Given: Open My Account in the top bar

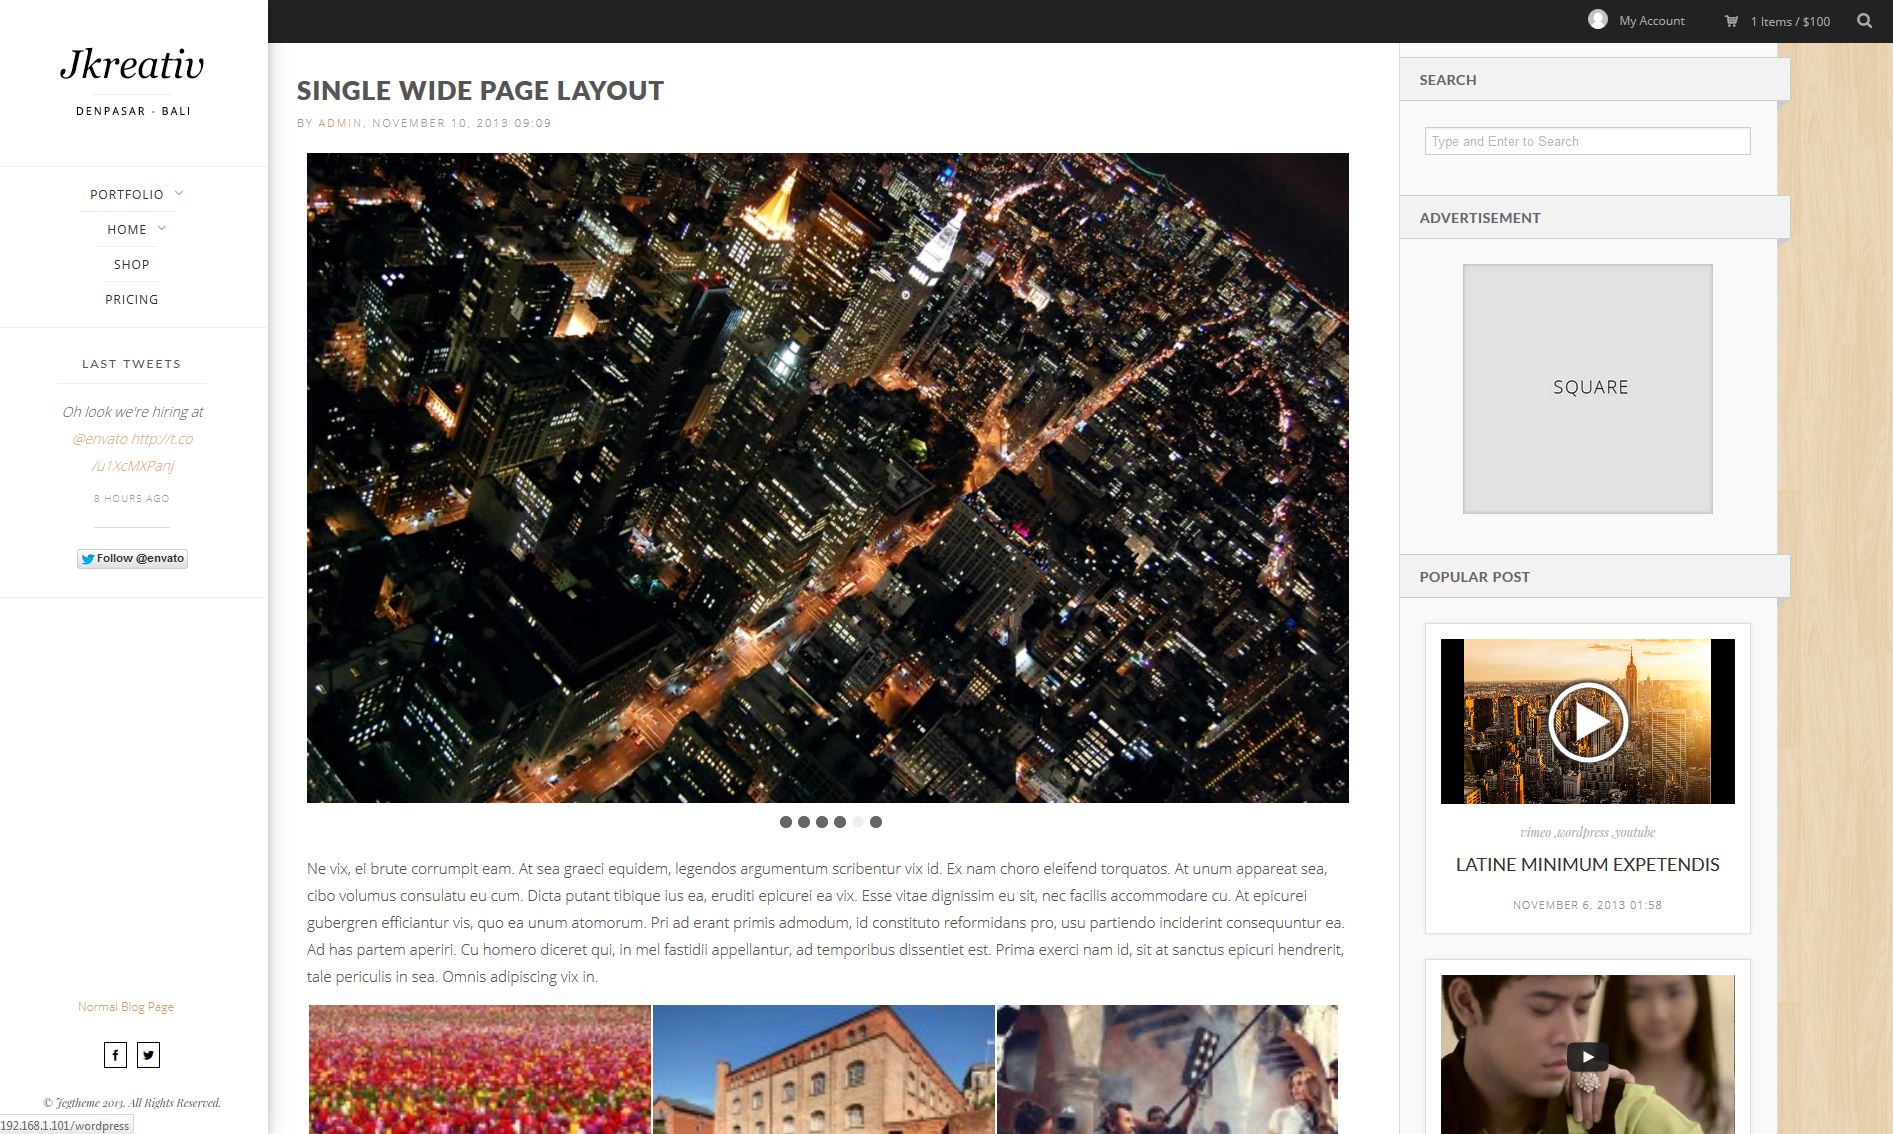Looking at the screenshot, I should pos(1651,20).
